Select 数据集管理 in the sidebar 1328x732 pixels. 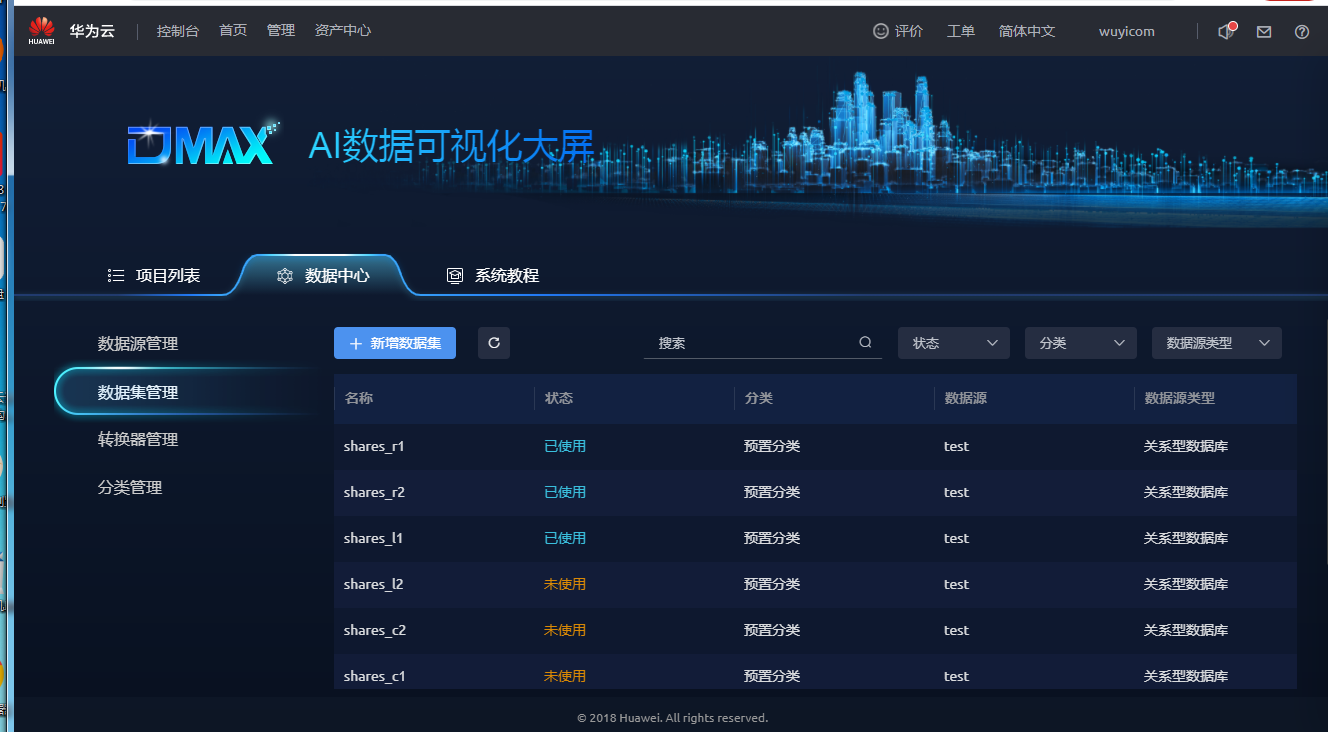point(138,393)
